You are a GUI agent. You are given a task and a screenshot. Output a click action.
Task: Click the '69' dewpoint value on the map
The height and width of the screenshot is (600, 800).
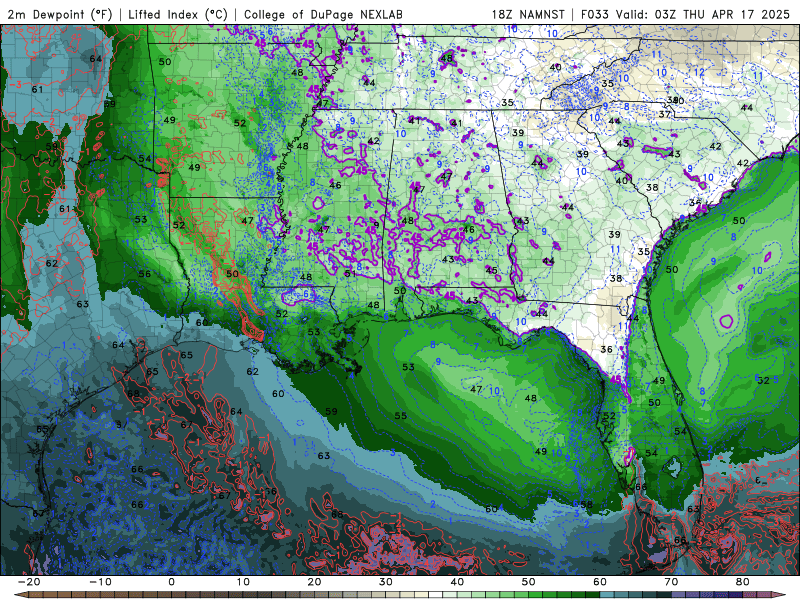[110, 104]
